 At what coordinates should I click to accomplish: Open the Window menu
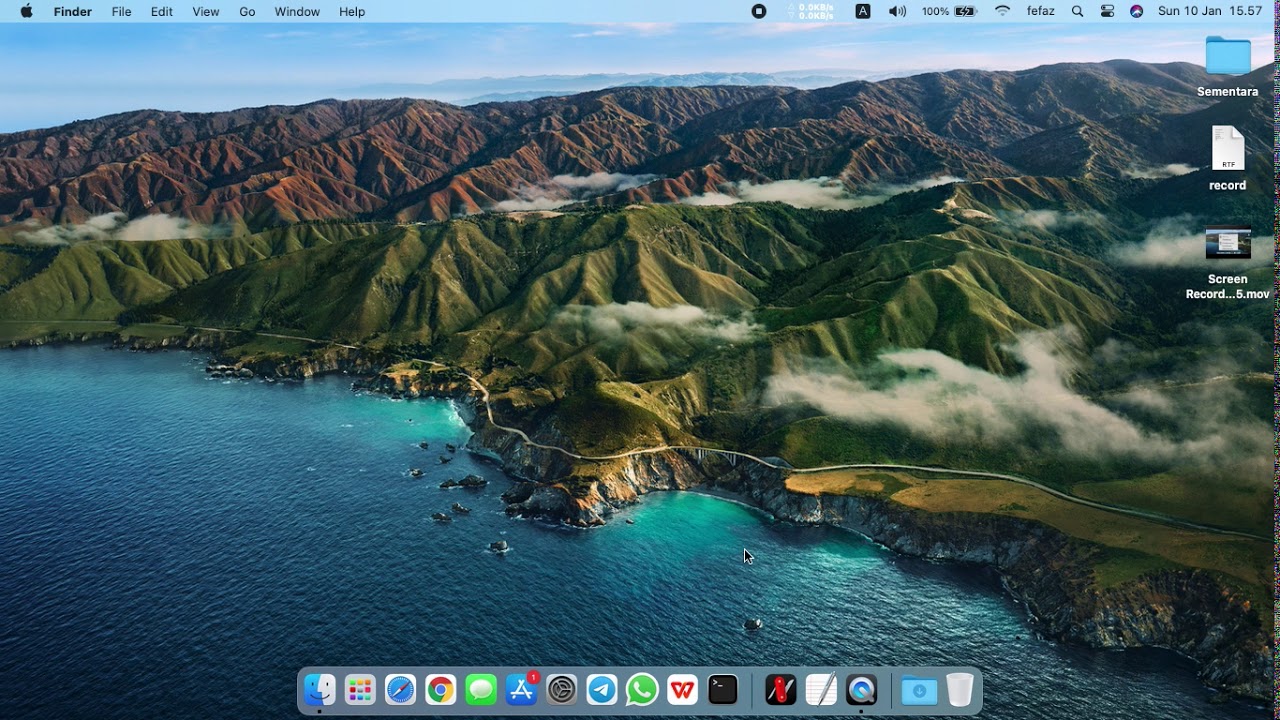(297, 11)
